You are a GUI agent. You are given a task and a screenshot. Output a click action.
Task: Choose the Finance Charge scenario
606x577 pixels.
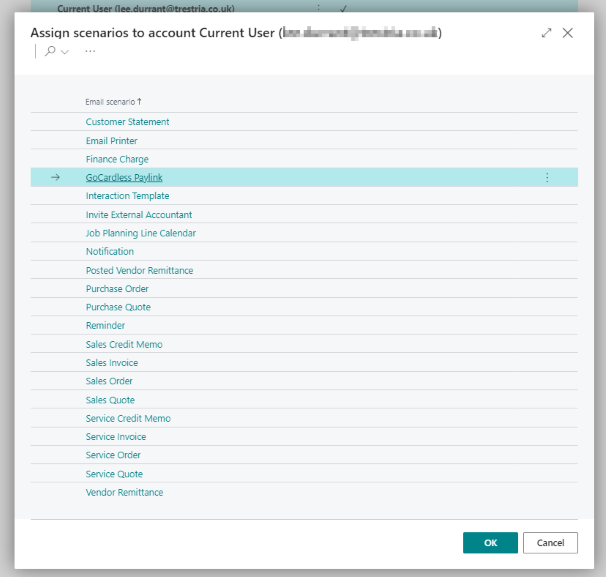click(x=117, y=159)
